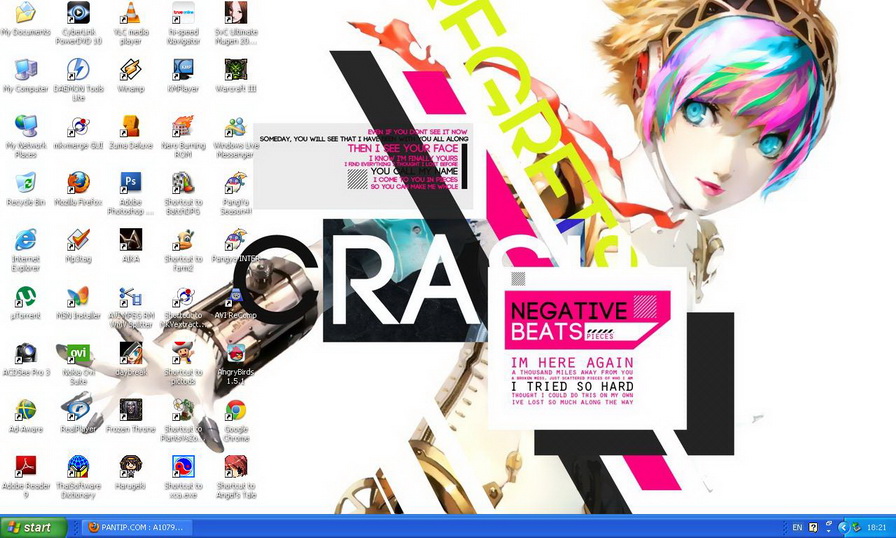
Task: Open KMPlayer desktop shortcut
Action: [x=183, y=70]
